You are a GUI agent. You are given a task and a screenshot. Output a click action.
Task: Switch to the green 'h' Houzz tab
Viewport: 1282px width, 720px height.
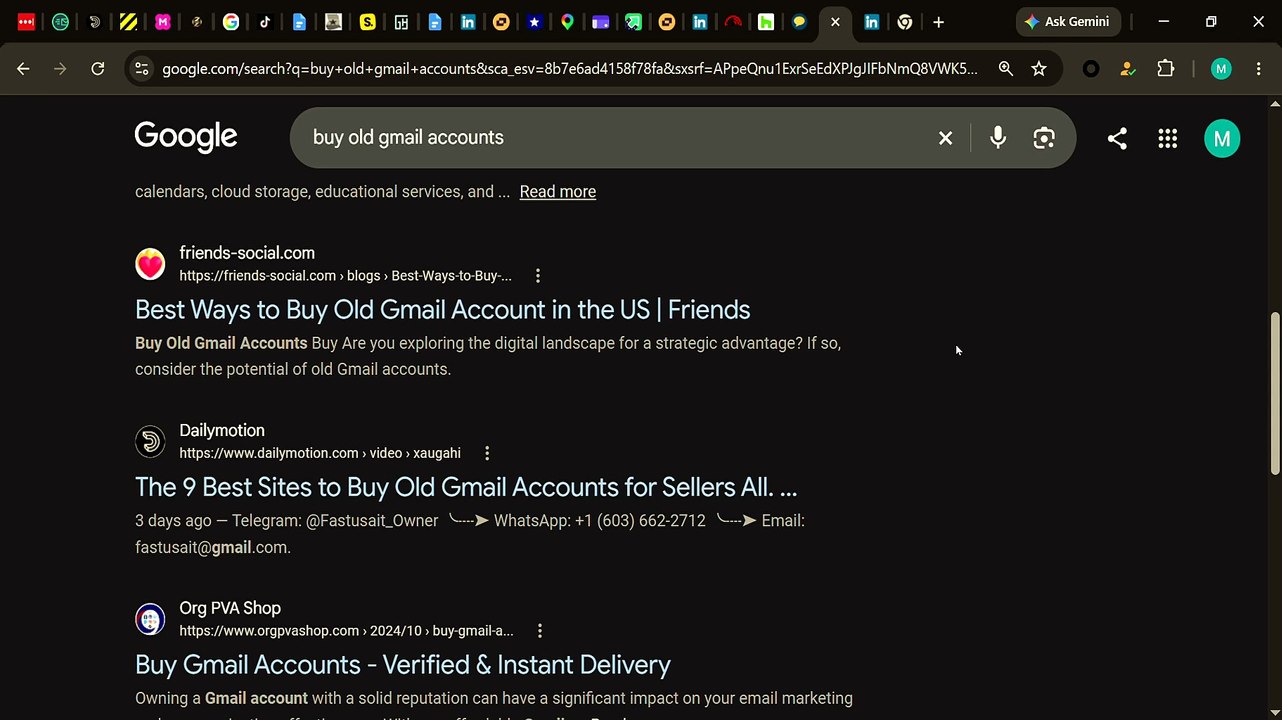[766, 22]
